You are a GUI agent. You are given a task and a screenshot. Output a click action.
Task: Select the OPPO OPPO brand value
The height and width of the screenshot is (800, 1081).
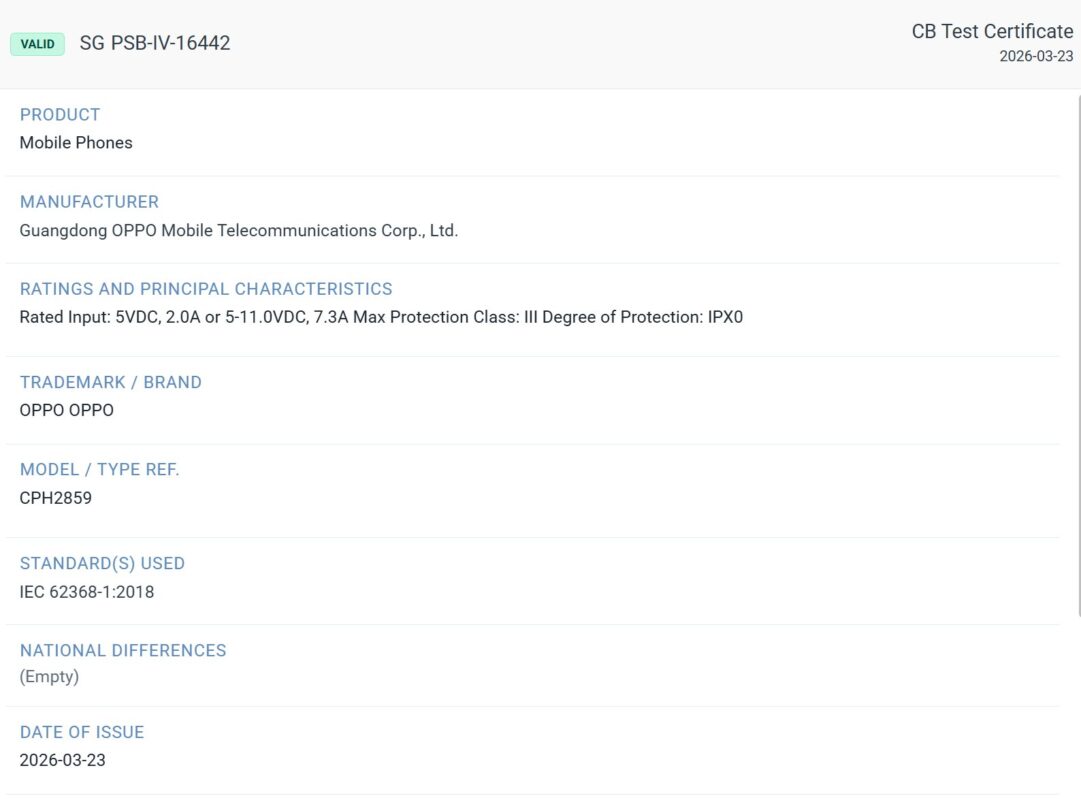click(67, 410)
